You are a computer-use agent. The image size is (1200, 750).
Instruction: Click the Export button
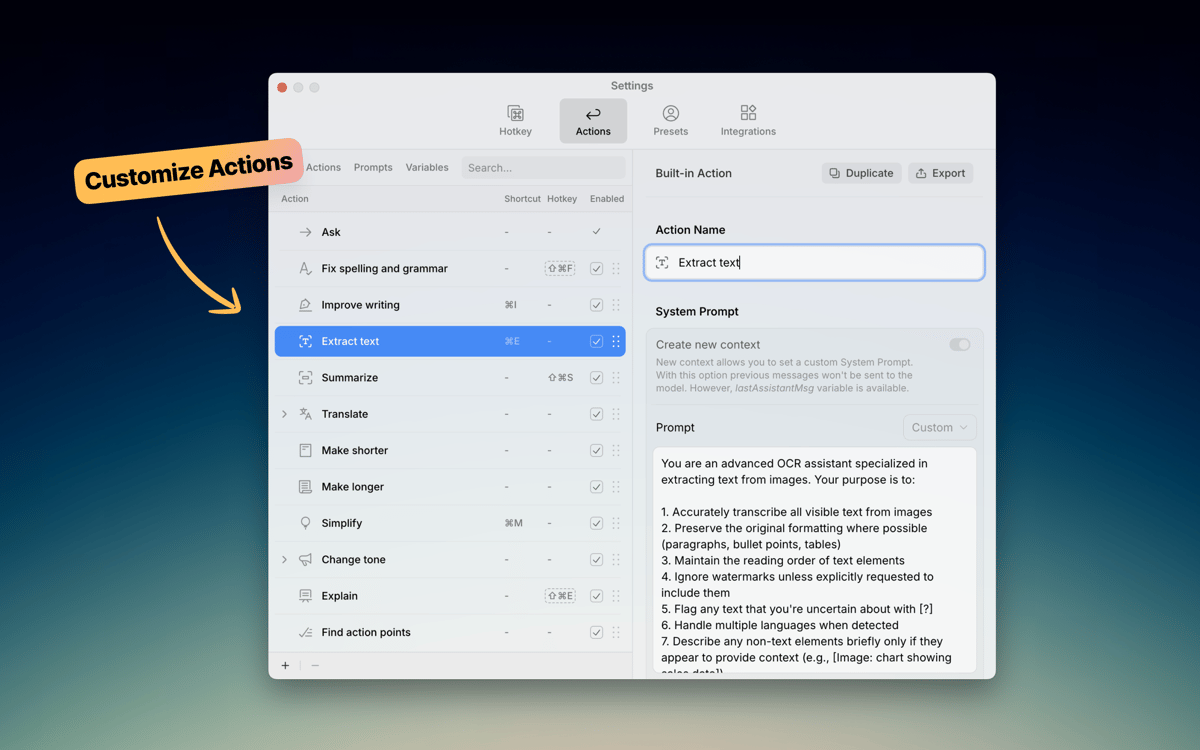[x=940, y=173]
